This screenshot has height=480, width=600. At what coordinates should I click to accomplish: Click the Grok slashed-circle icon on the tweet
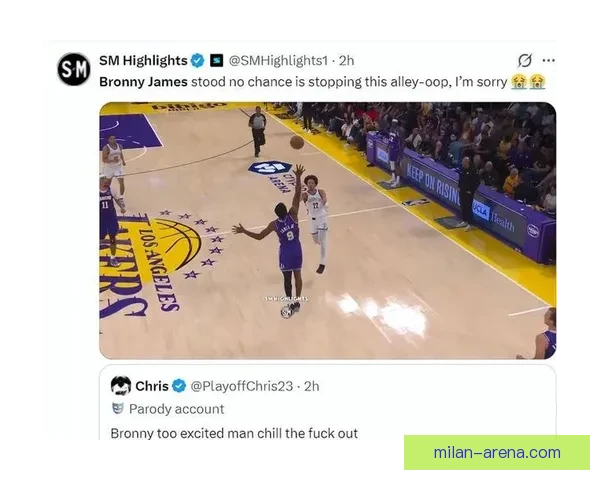(525, 60)
